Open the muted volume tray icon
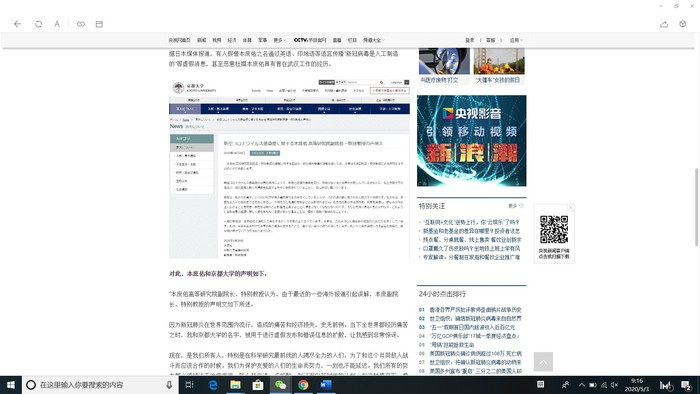This screenshot has width=700, height=394. tap(615, 385)
